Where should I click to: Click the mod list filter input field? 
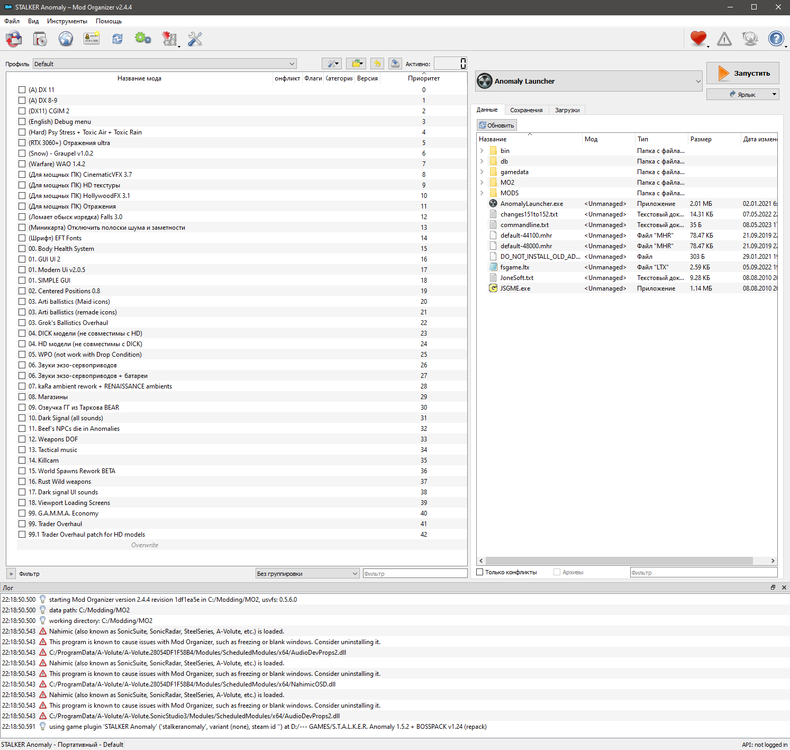(415, 573)
